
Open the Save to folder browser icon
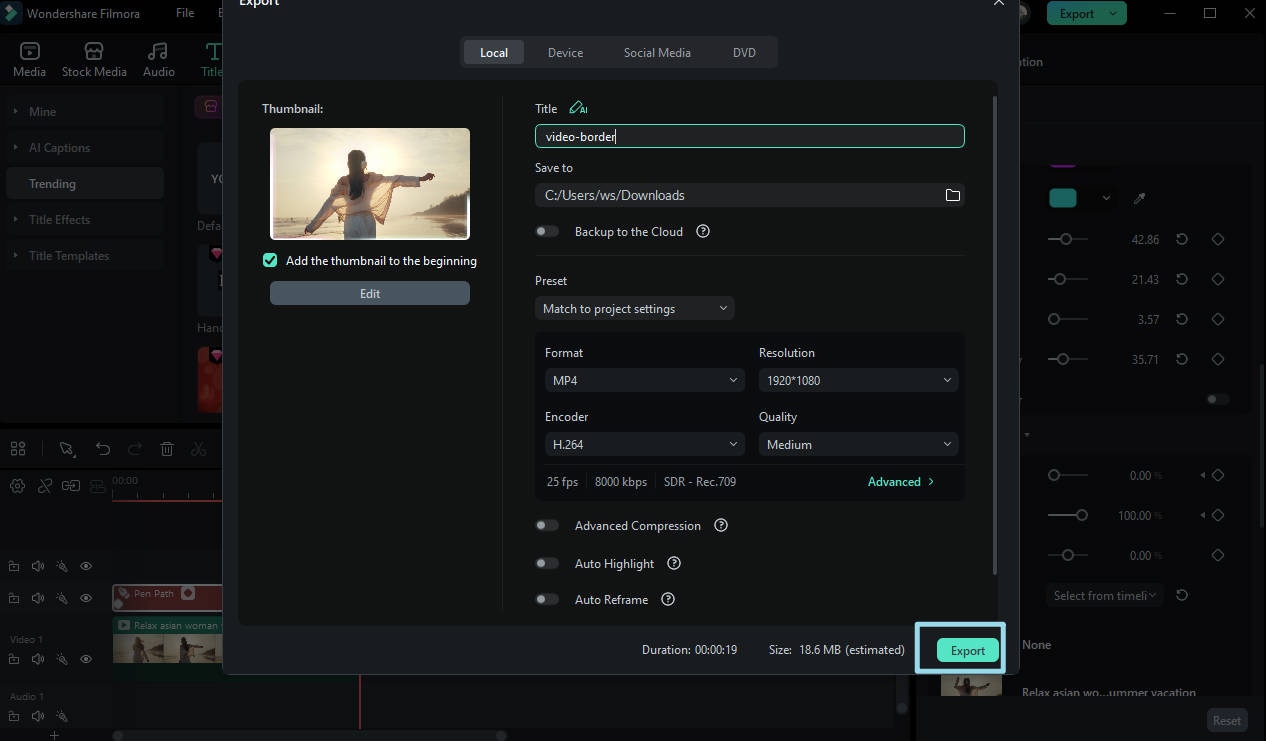[x=952, y=195]
